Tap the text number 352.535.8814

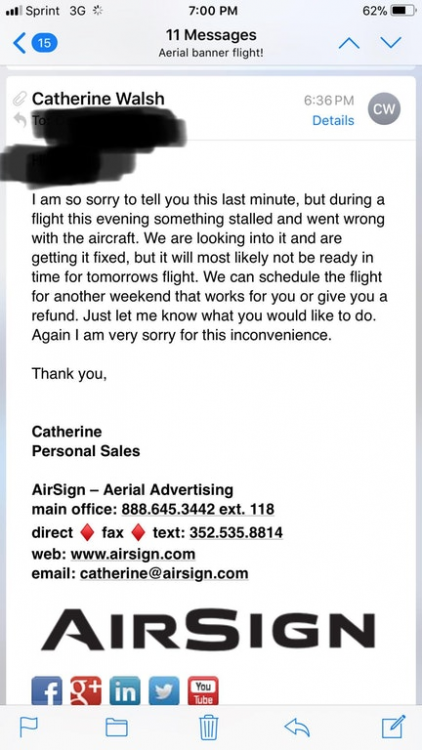(x=236, y=532)
